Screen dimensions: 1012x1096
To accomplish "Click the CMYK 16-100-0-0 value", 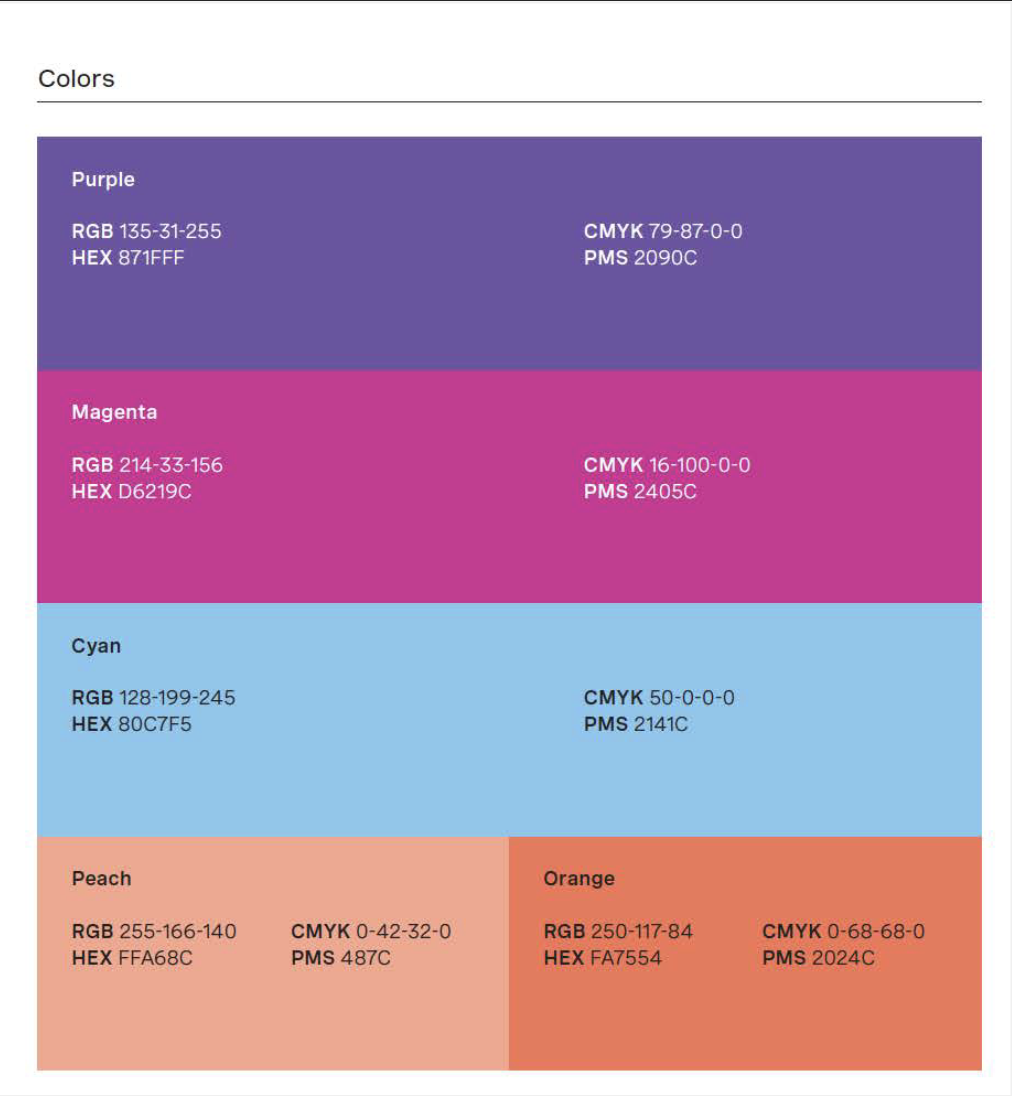I will (x=667, y=465).
